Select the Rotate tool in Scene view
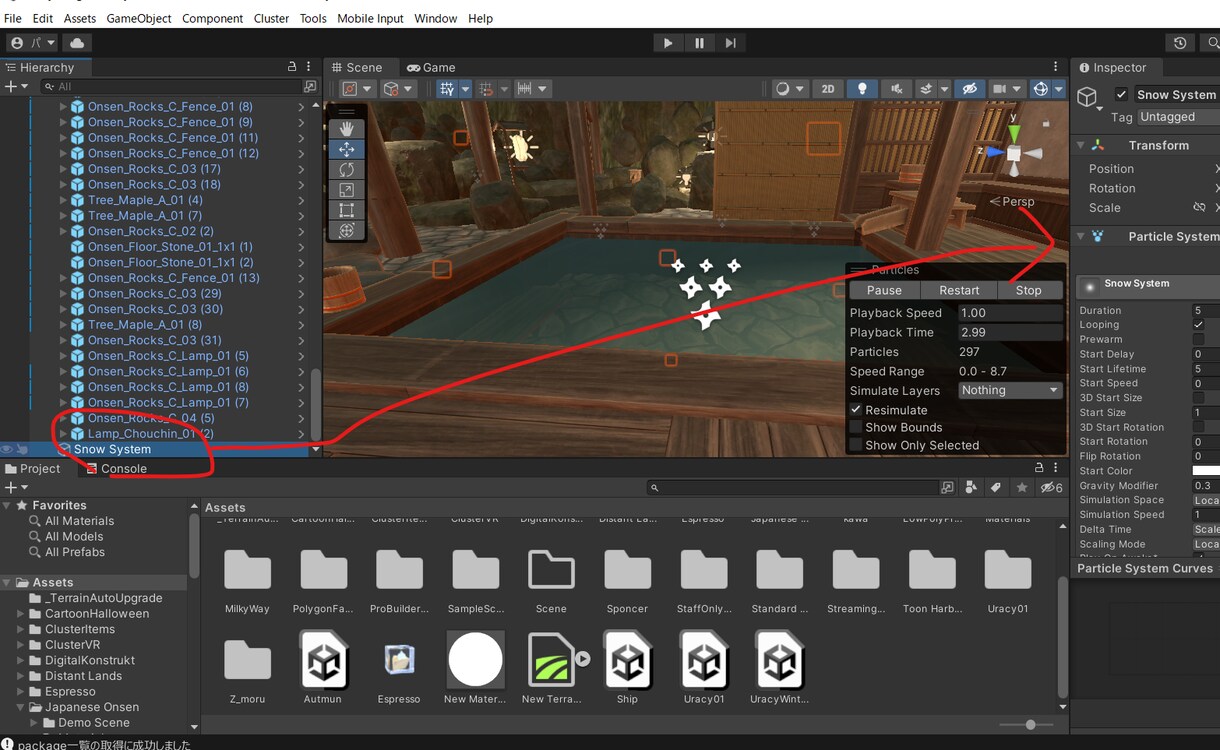 click(347, 170)
